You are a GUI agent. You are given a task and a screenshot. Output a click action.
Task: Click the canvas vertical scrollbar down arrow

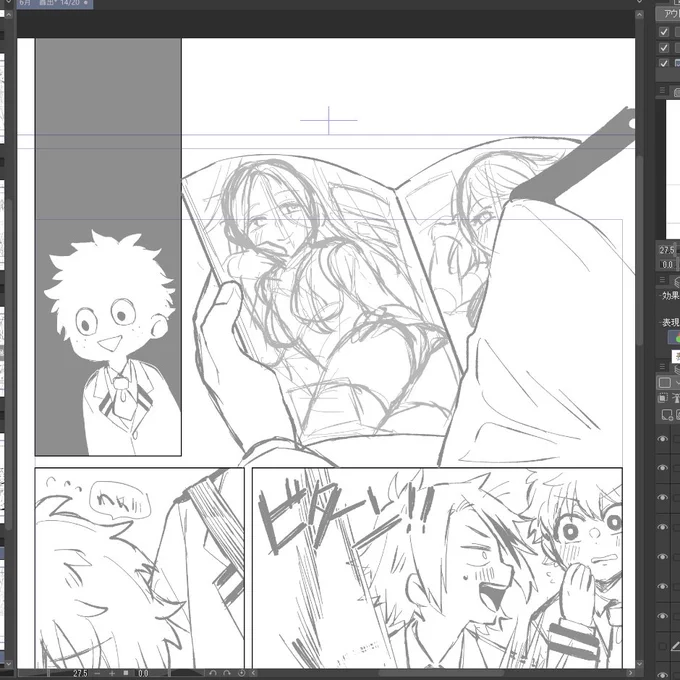pos(639,664)
